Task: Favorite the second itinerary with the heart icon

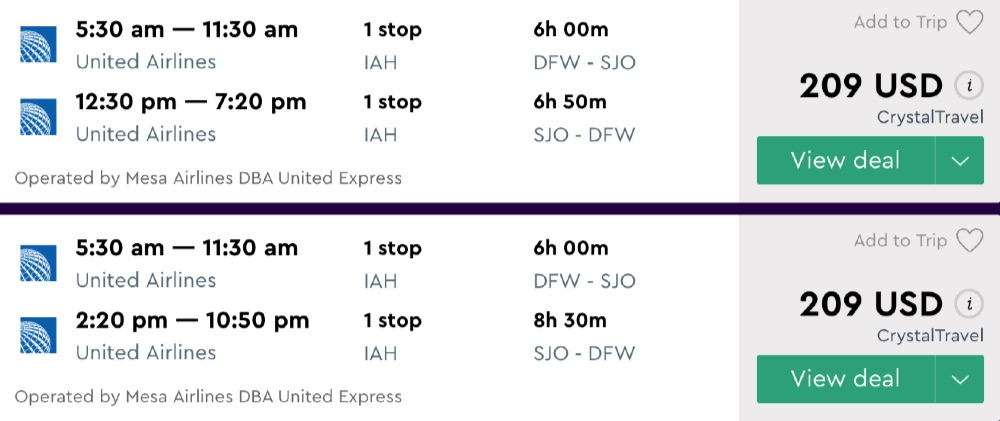Action: click(x=969, y=240)
